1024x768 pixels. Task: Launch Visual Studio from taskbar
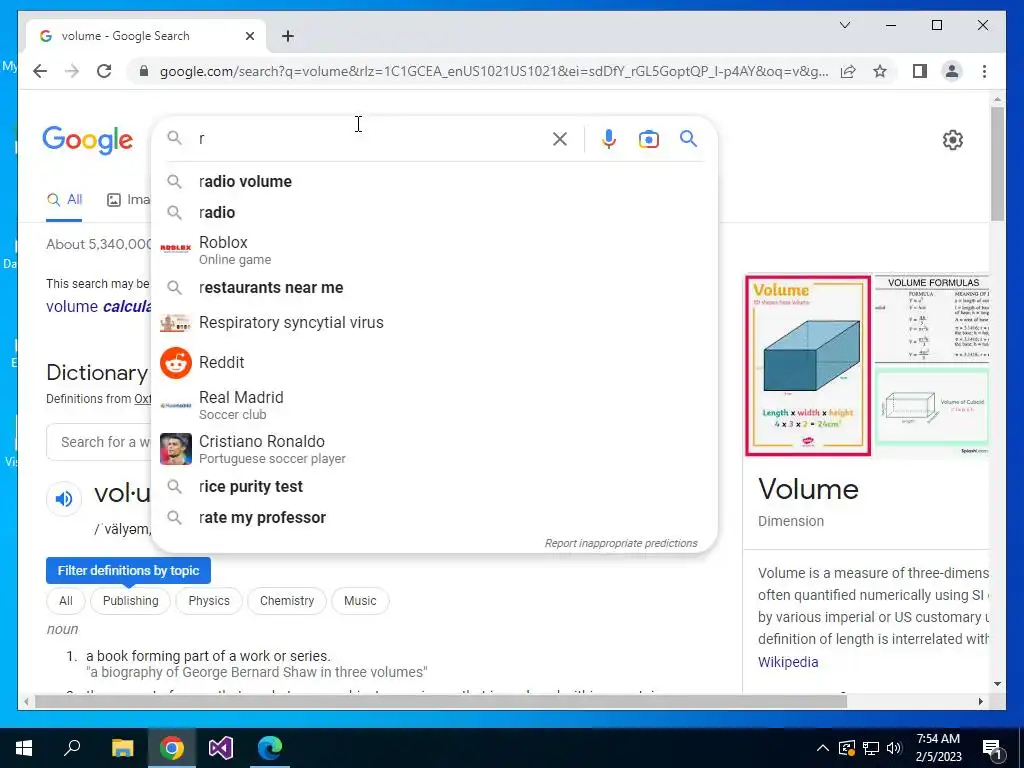pyautogui.click(x=221, y=748)
